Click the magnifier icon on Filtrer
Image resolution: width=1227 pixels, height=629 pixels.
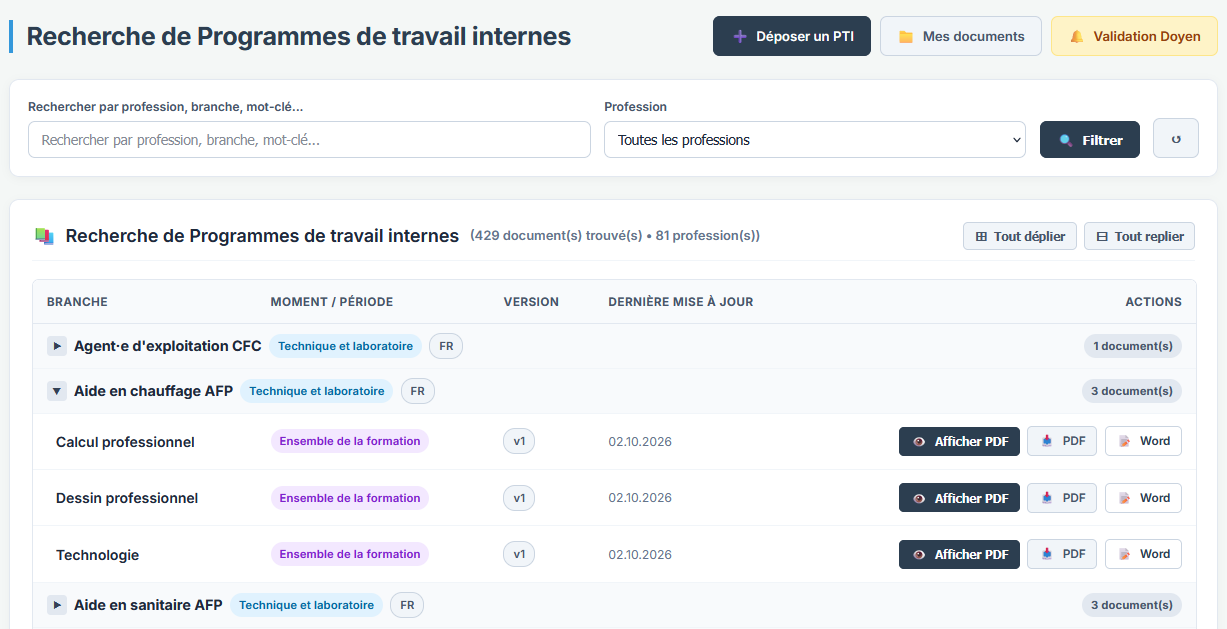point(1066,140)
